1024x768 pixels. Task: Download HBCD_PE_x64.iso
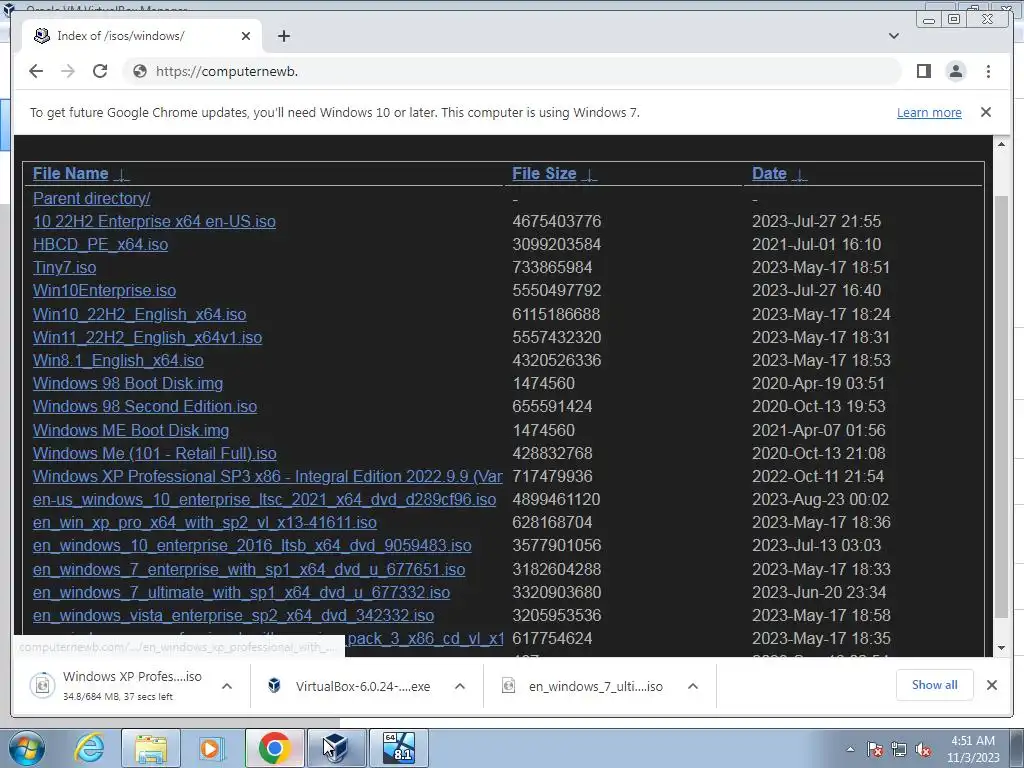click(x=101, y=244)
